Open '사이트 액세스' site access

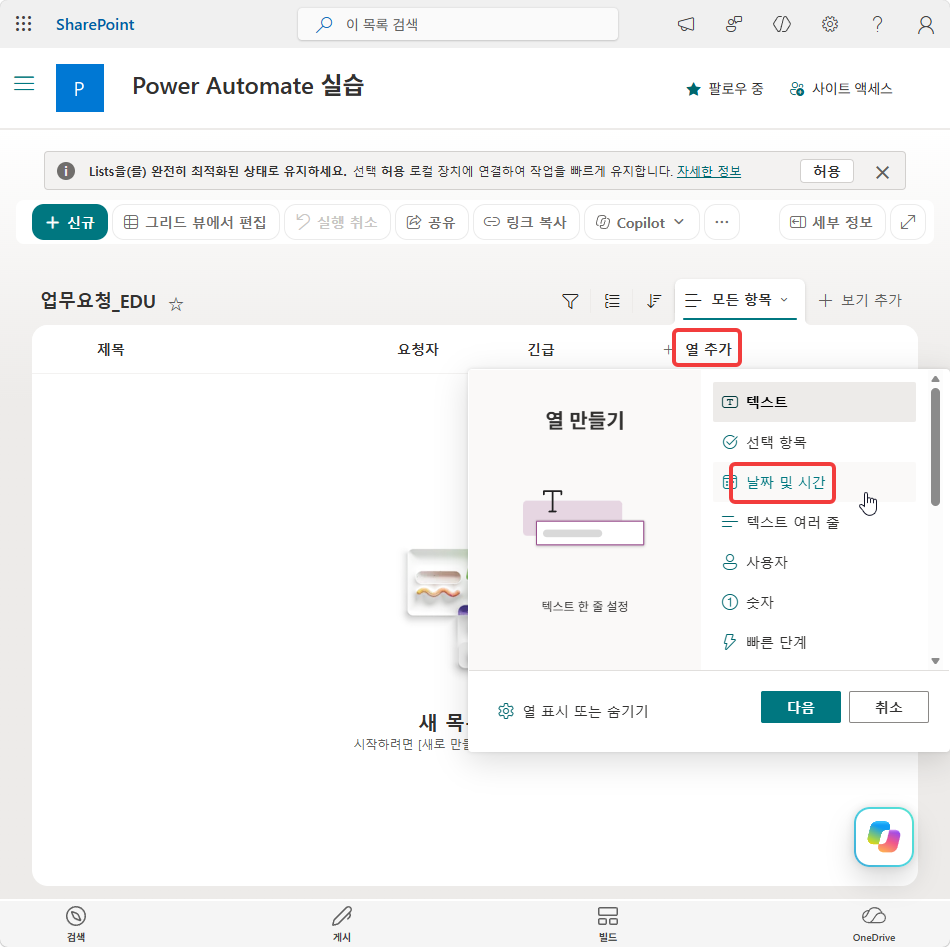coord(841,89)
